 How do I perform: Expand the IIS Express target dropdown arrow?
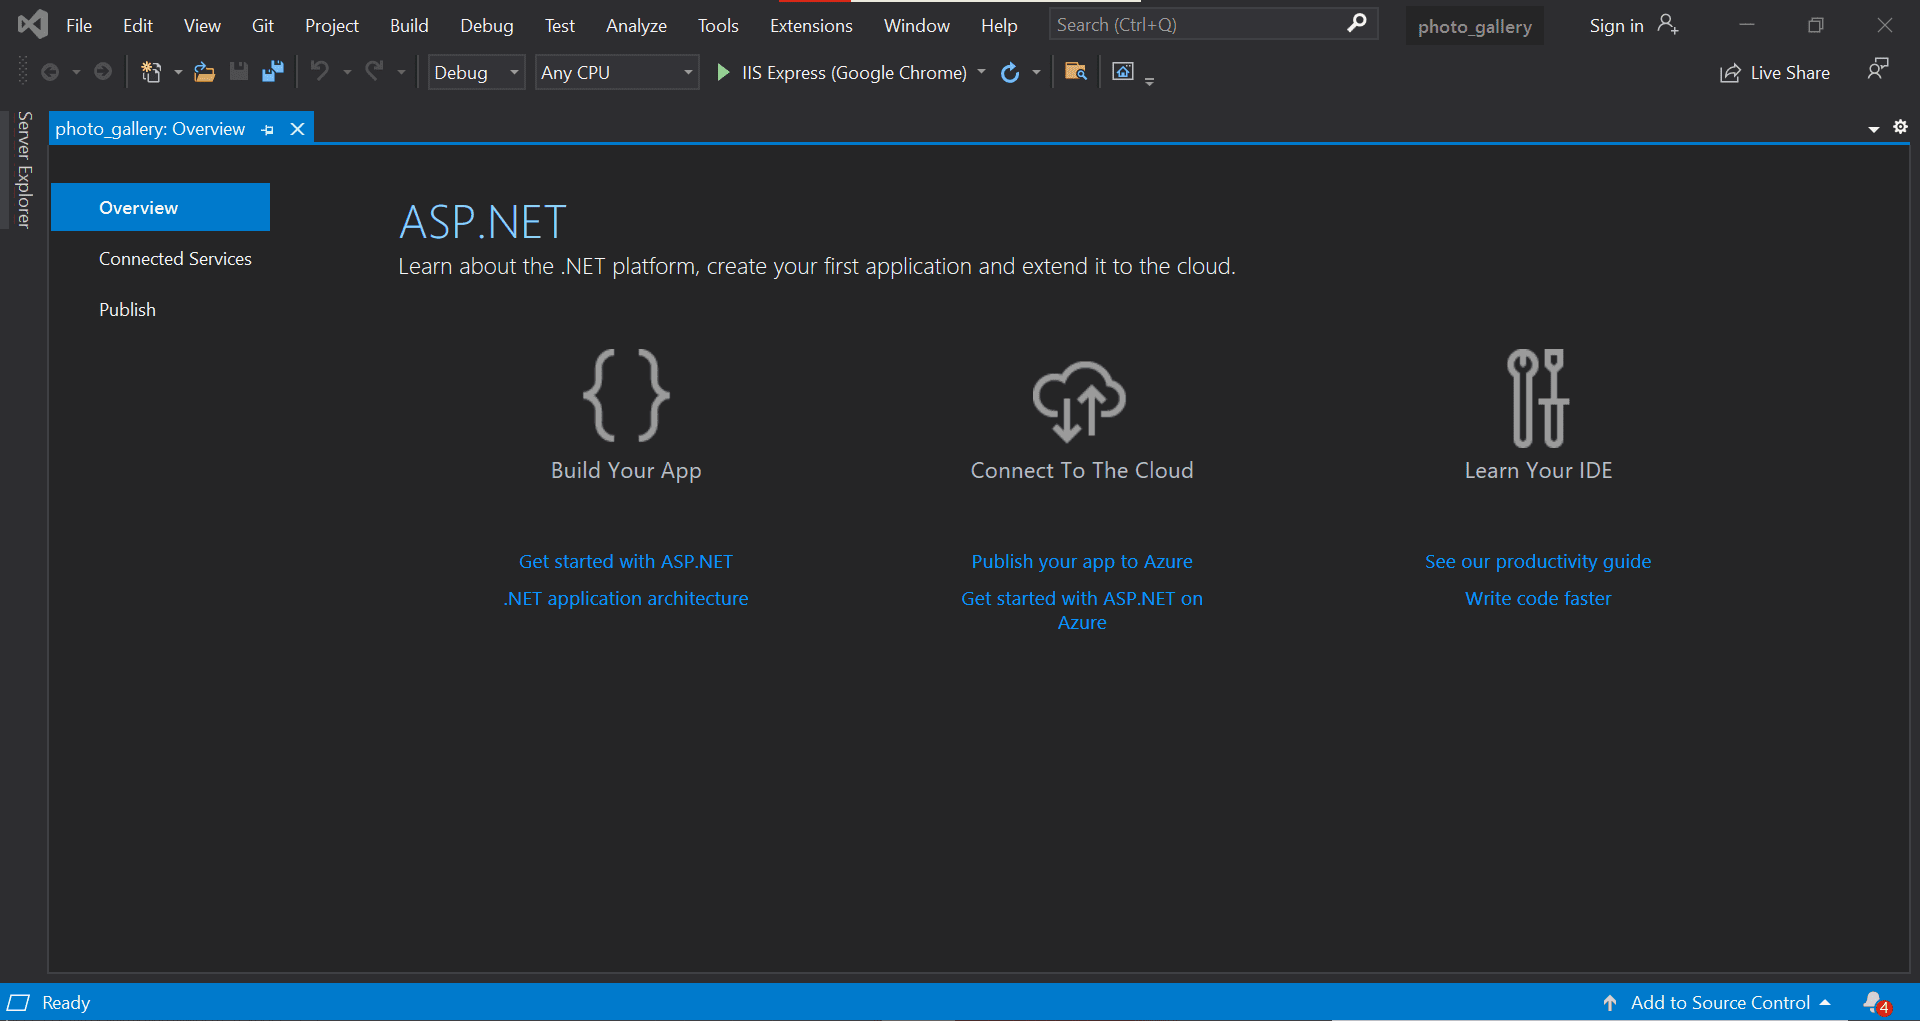click(x=981, y=72)
